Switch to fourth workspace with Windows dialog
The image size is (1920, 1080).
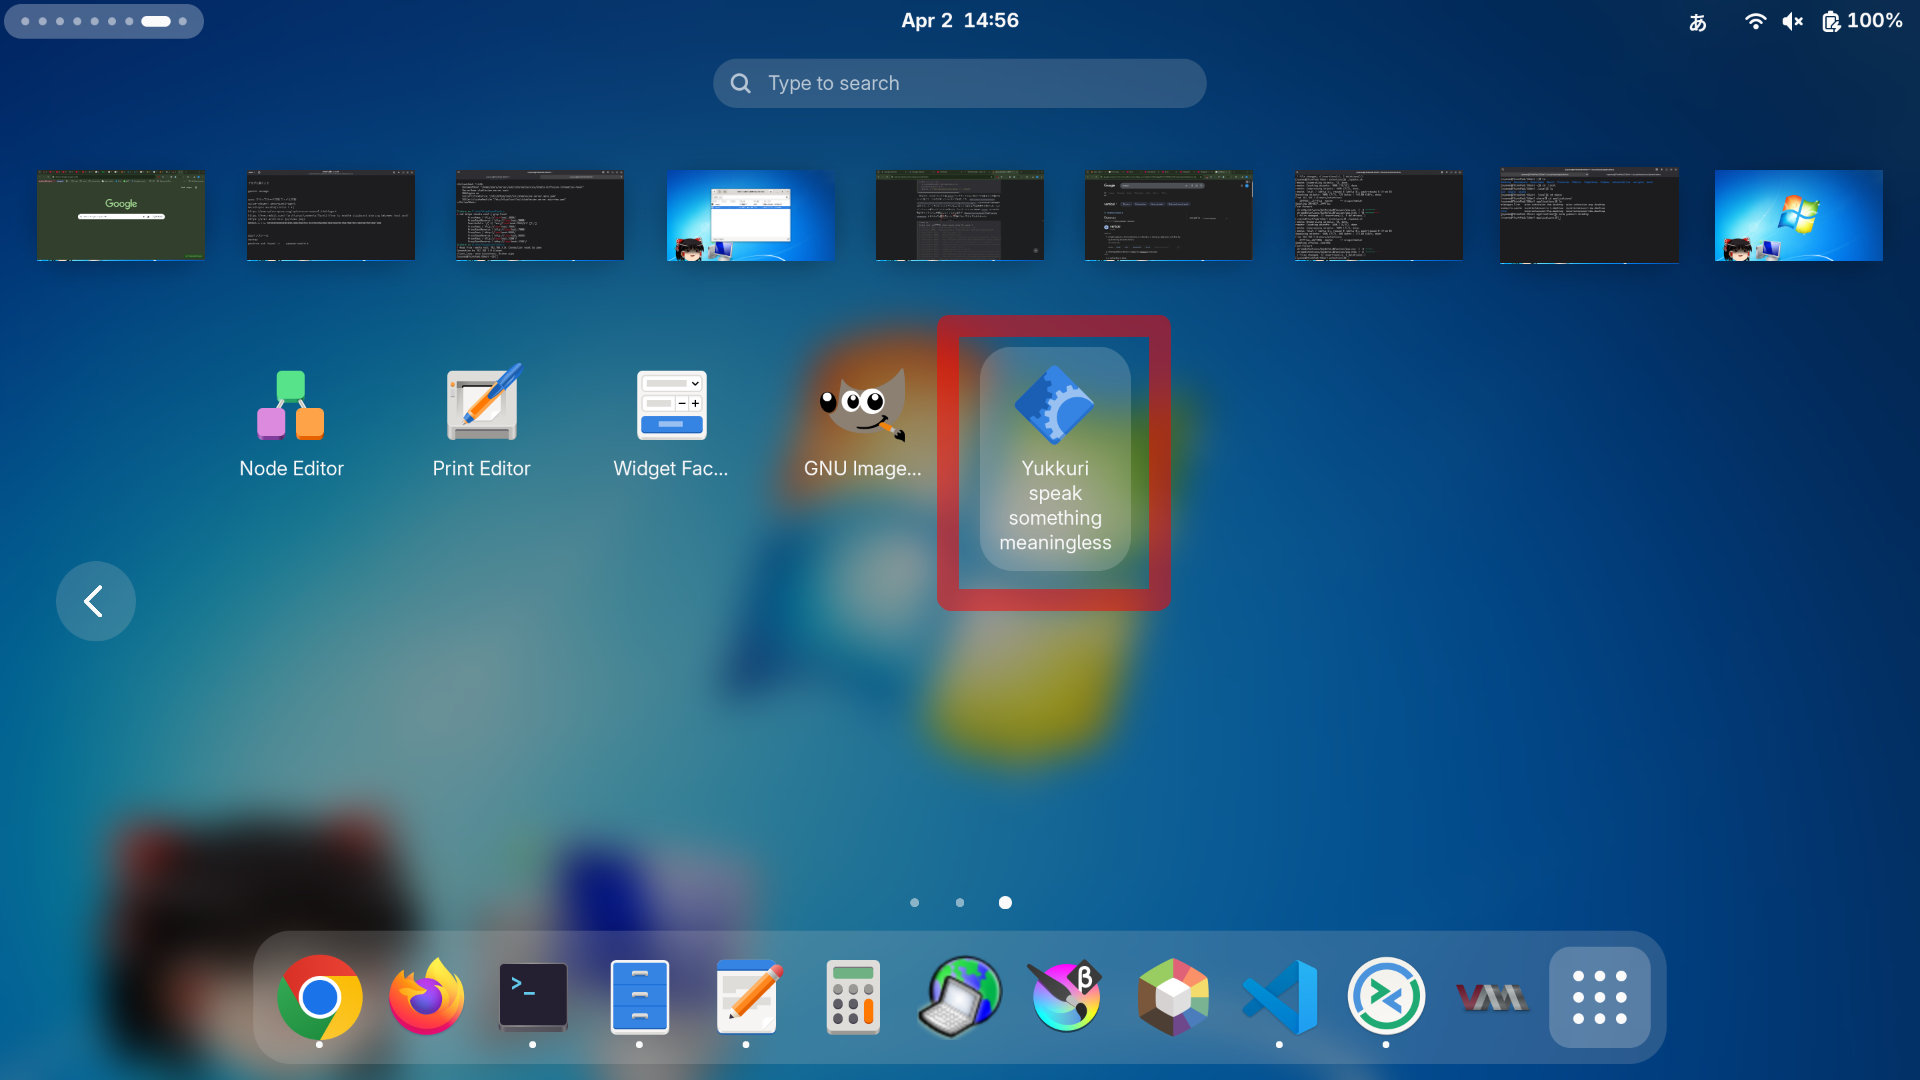(750, 215)
